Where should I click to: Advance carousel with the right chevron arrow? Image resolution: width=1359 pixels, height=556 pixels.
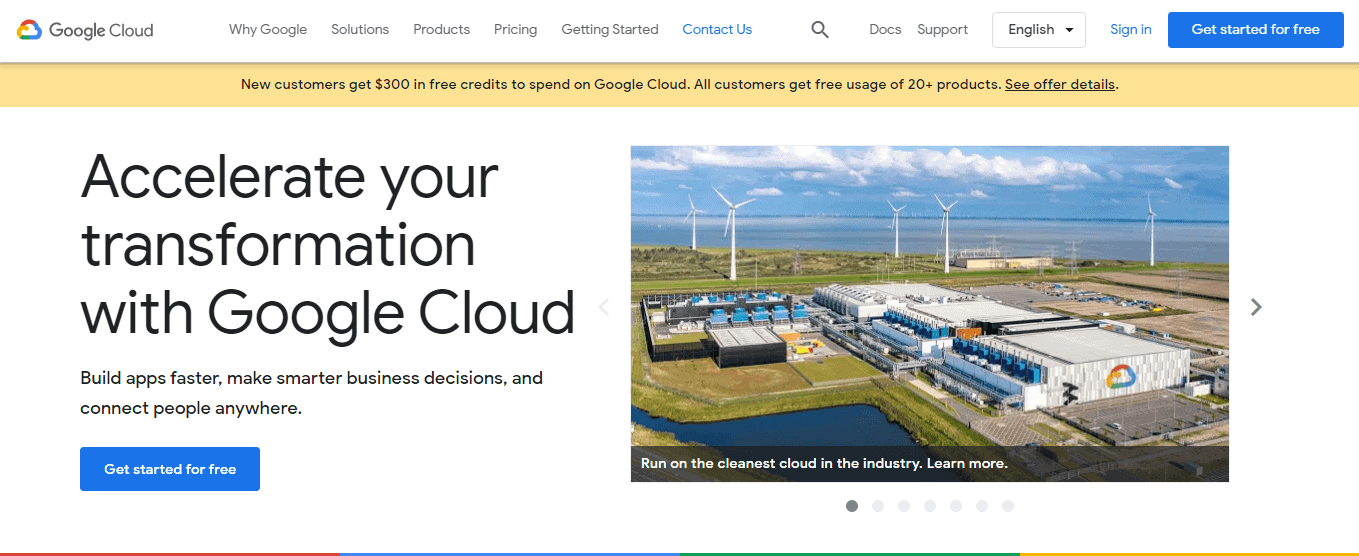tap(1256, 307)
